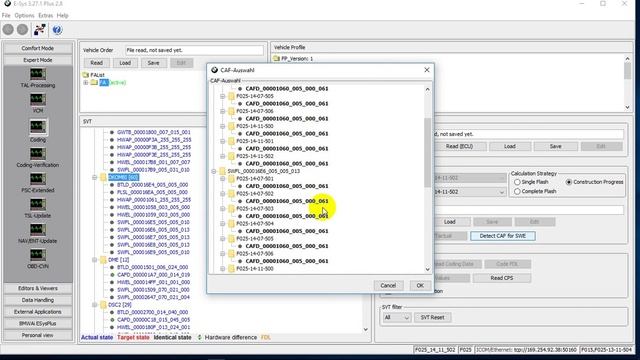Screen dimensions: 640x360
Task: Open Data Handling section
Action: point(38,300)
